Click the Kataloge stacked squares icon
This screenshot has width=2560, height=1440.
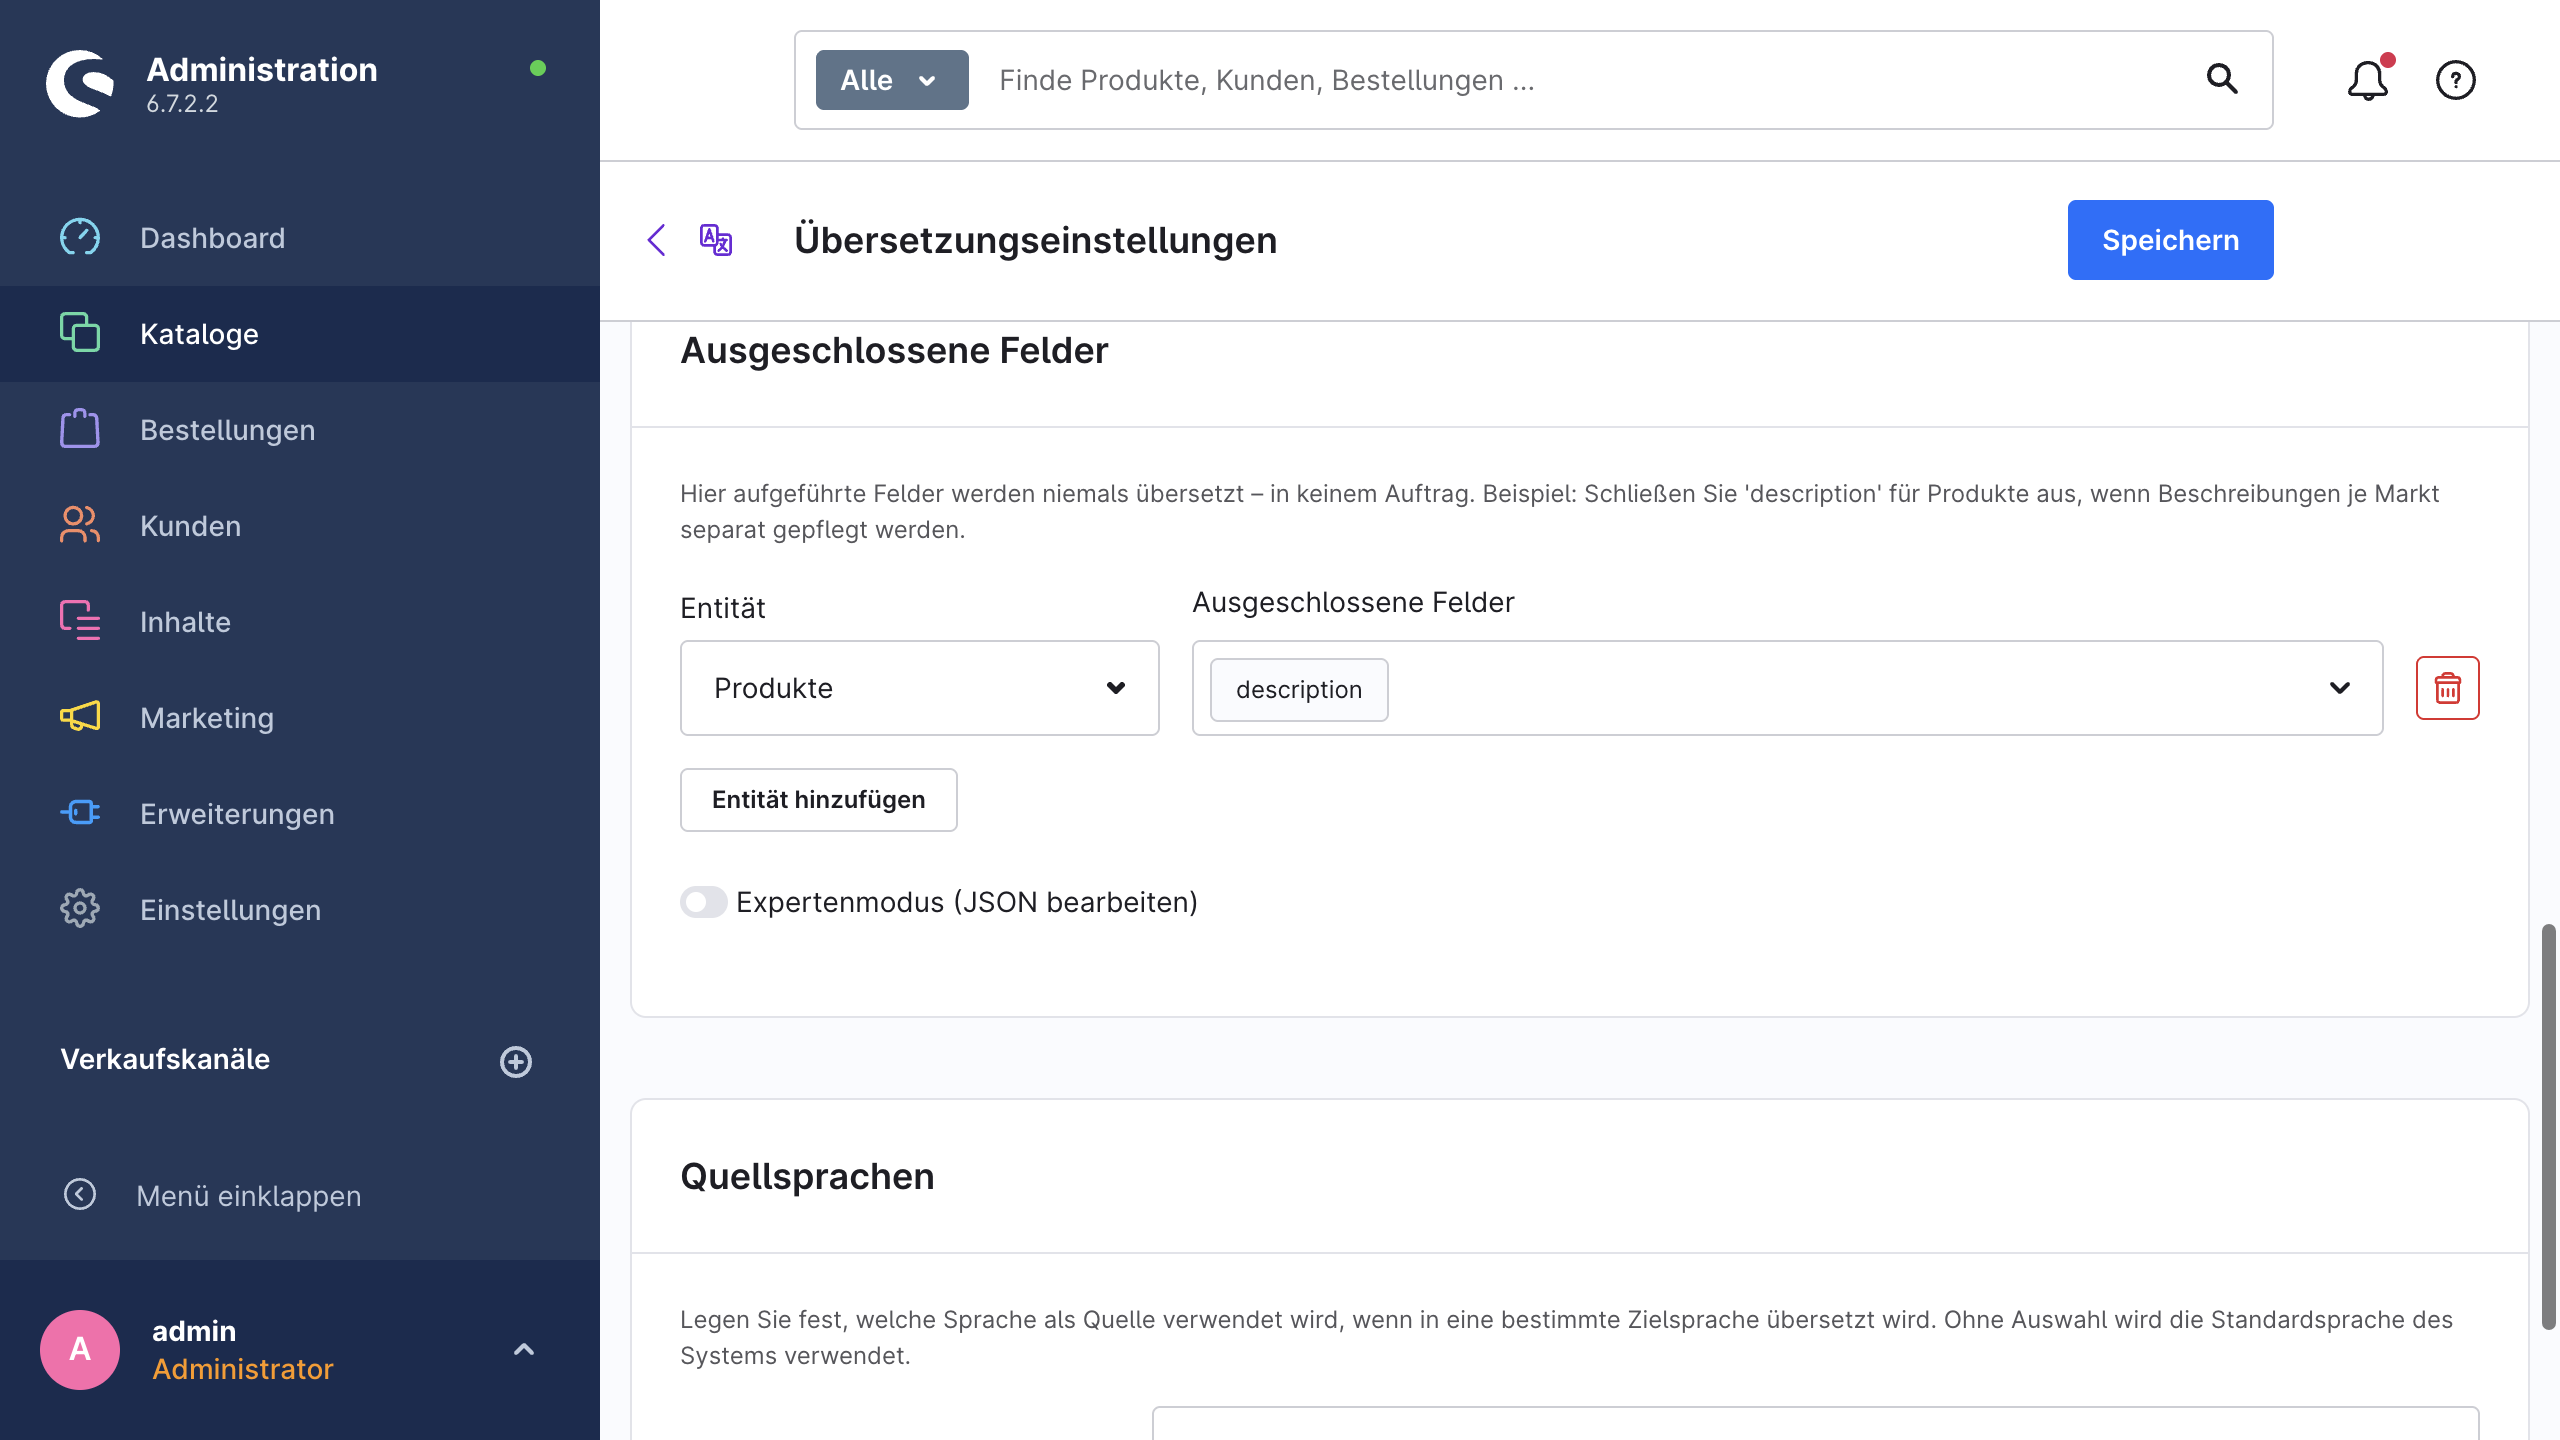click(80, 333)
